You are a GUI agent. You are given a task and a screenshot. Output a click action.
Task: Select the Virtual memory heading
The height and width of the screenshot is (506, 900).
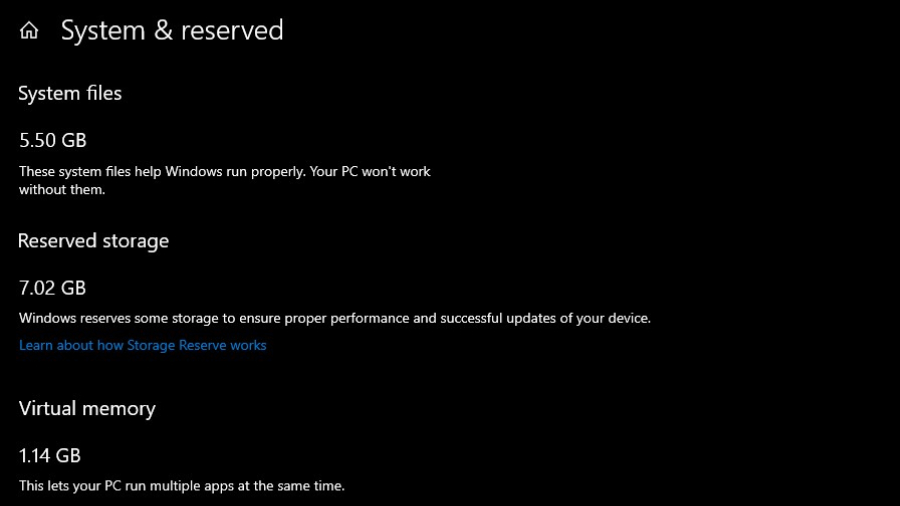[87, 408]
